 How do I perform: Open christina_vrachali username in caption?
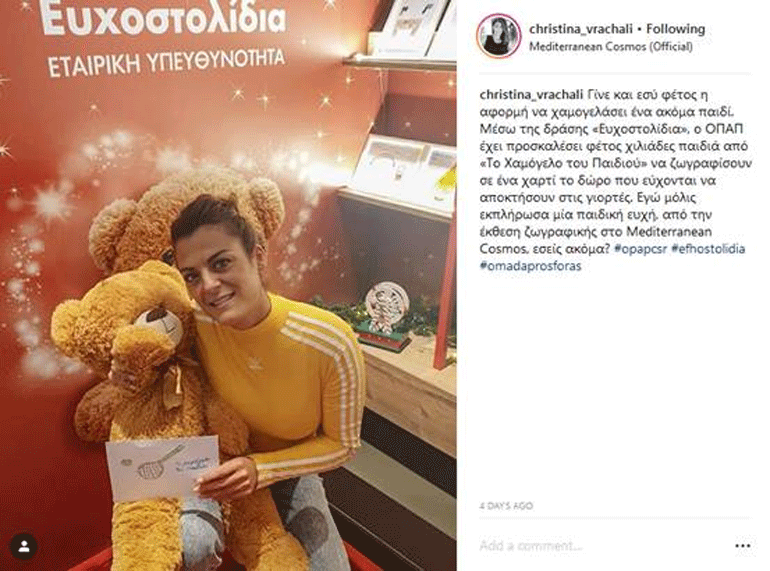[x=531, y=94]
